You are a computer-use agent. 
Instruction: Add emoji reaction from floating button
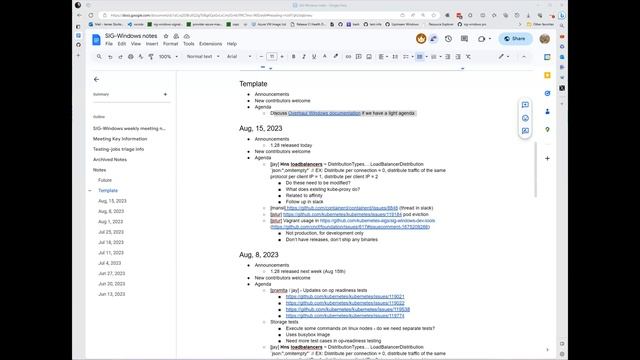tap(525, 118)
